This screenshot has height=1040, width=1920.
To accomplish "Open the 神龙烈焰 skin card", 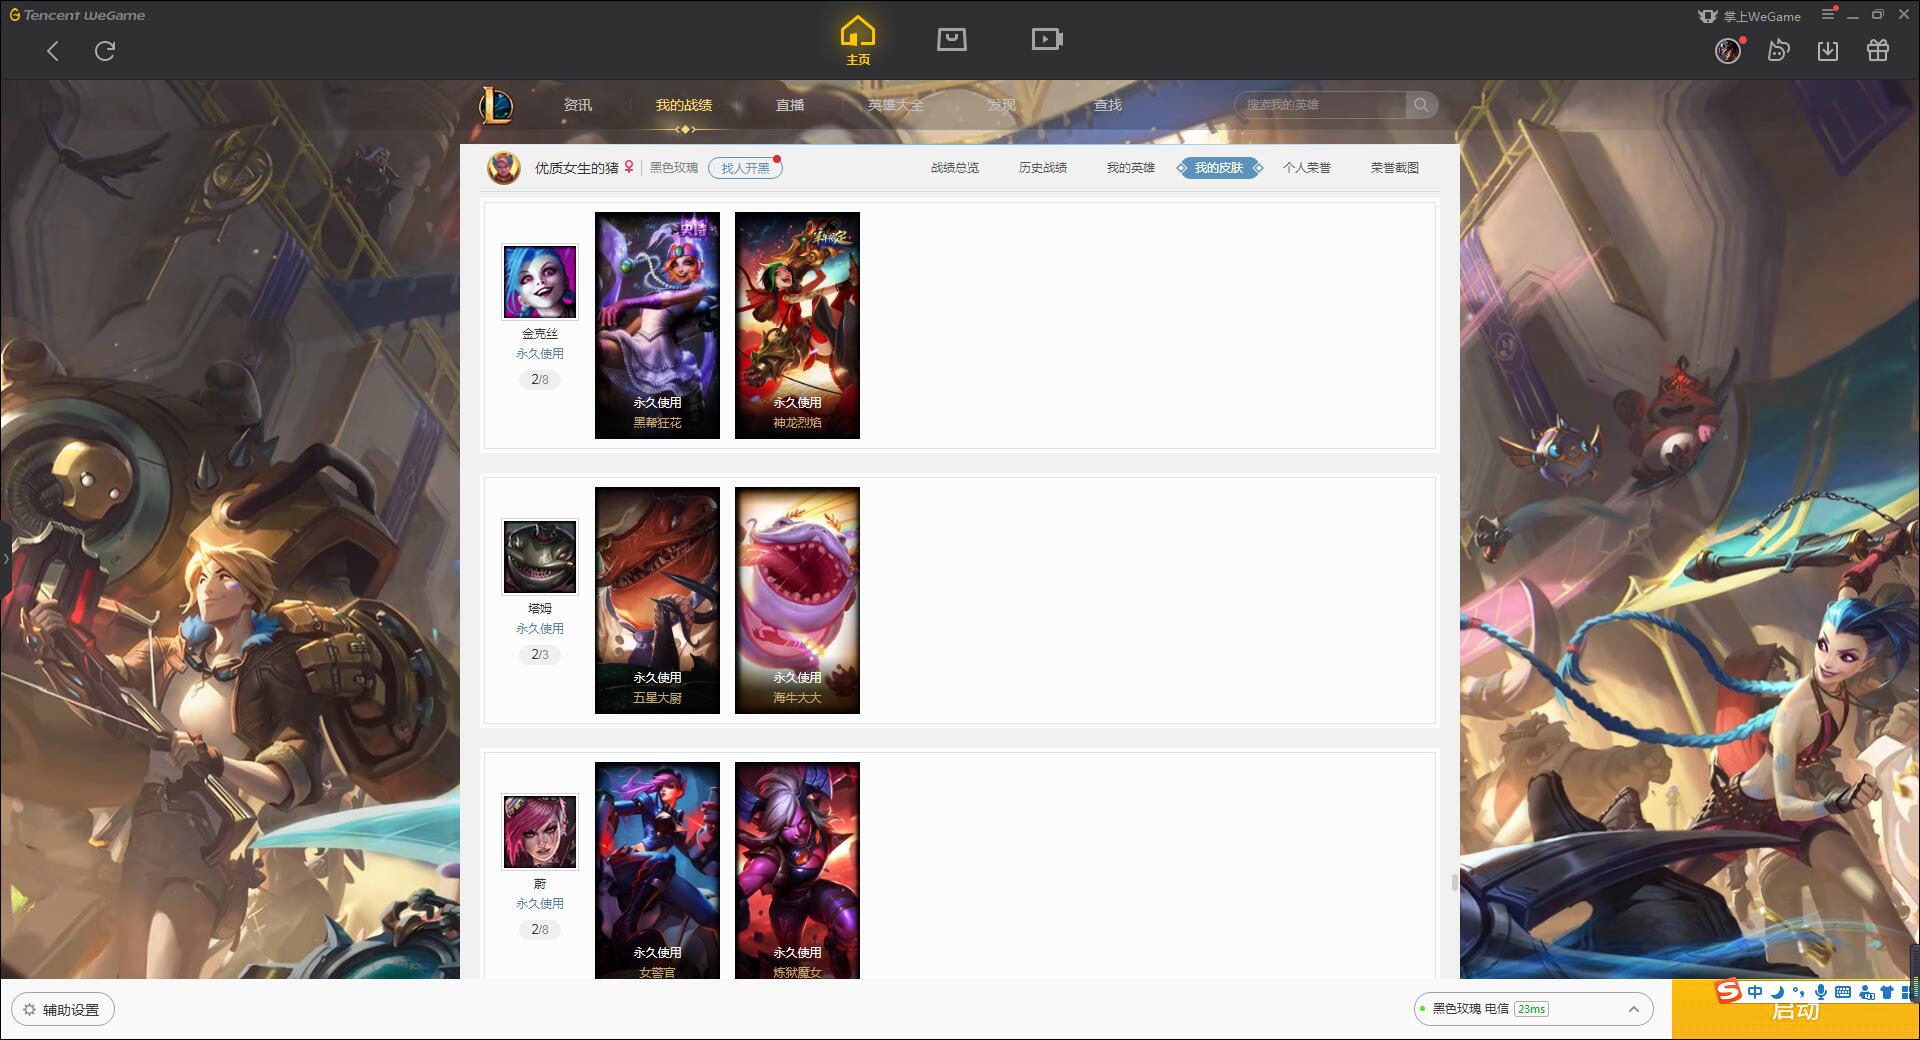I will click(x=797, y=325).
